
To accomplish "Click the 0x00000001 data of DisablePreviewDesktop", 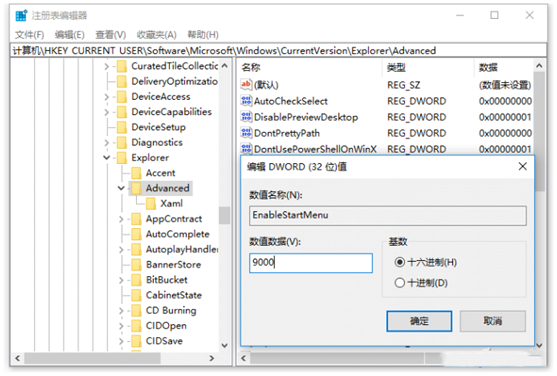I will [x=505, y=117].
